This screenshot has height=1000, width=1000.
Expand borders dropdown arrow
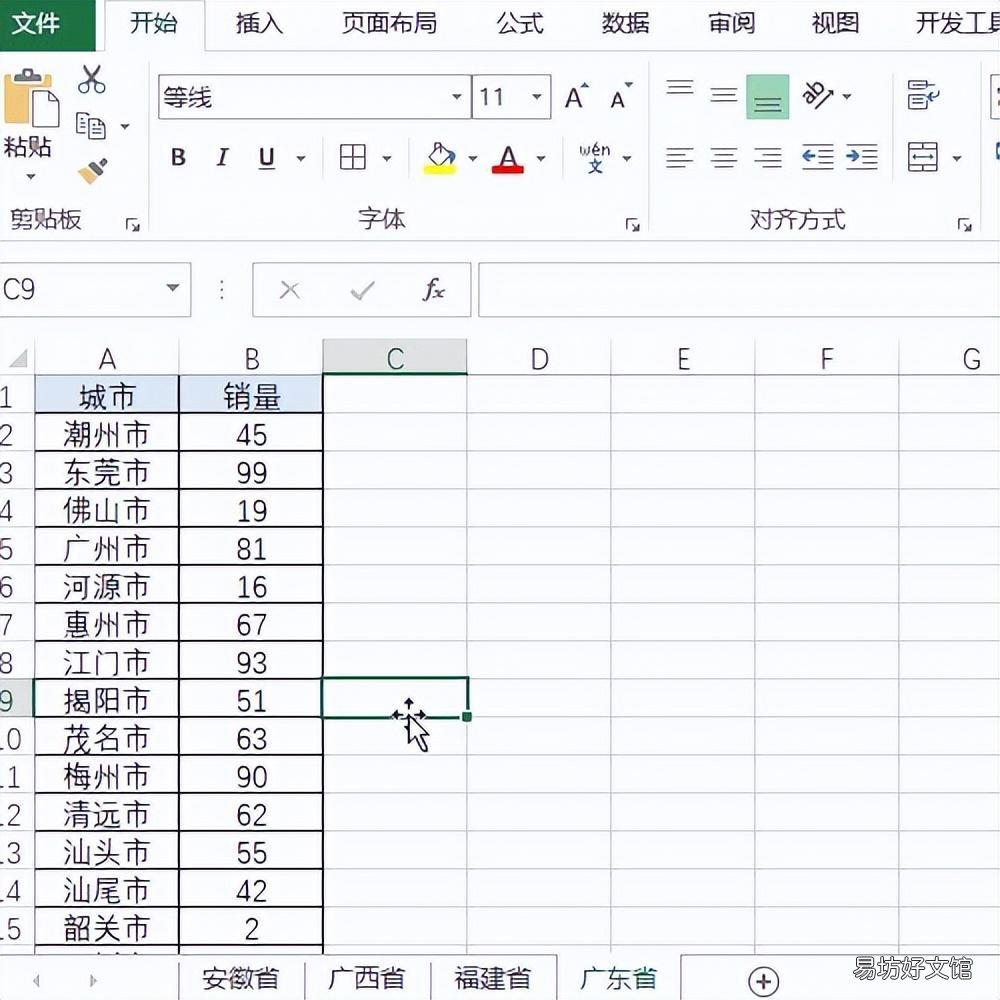click(386, 158)
